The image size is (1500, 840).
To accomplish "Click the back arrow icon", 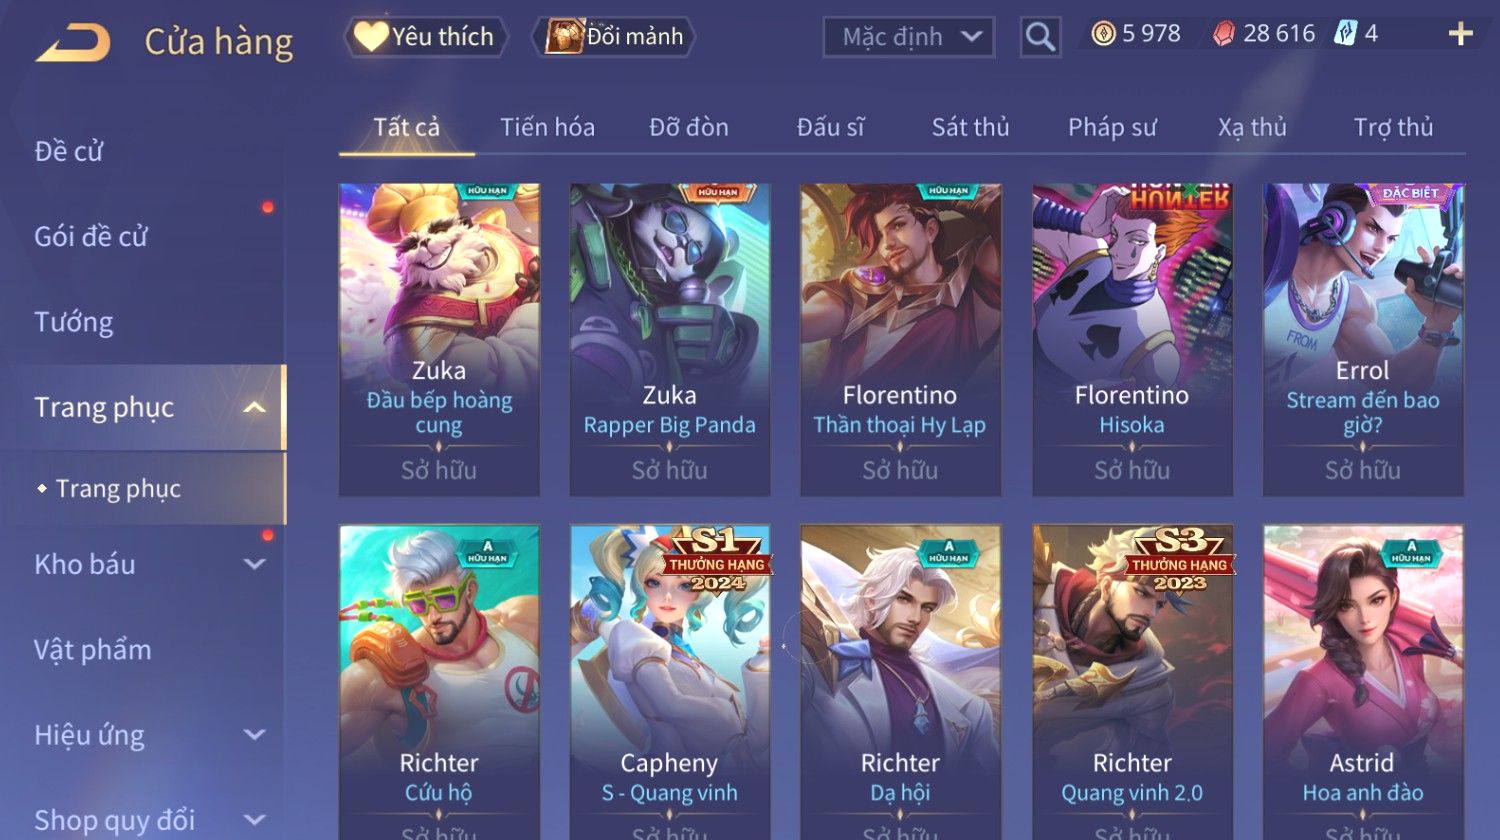I will click(x=73, y=43).
